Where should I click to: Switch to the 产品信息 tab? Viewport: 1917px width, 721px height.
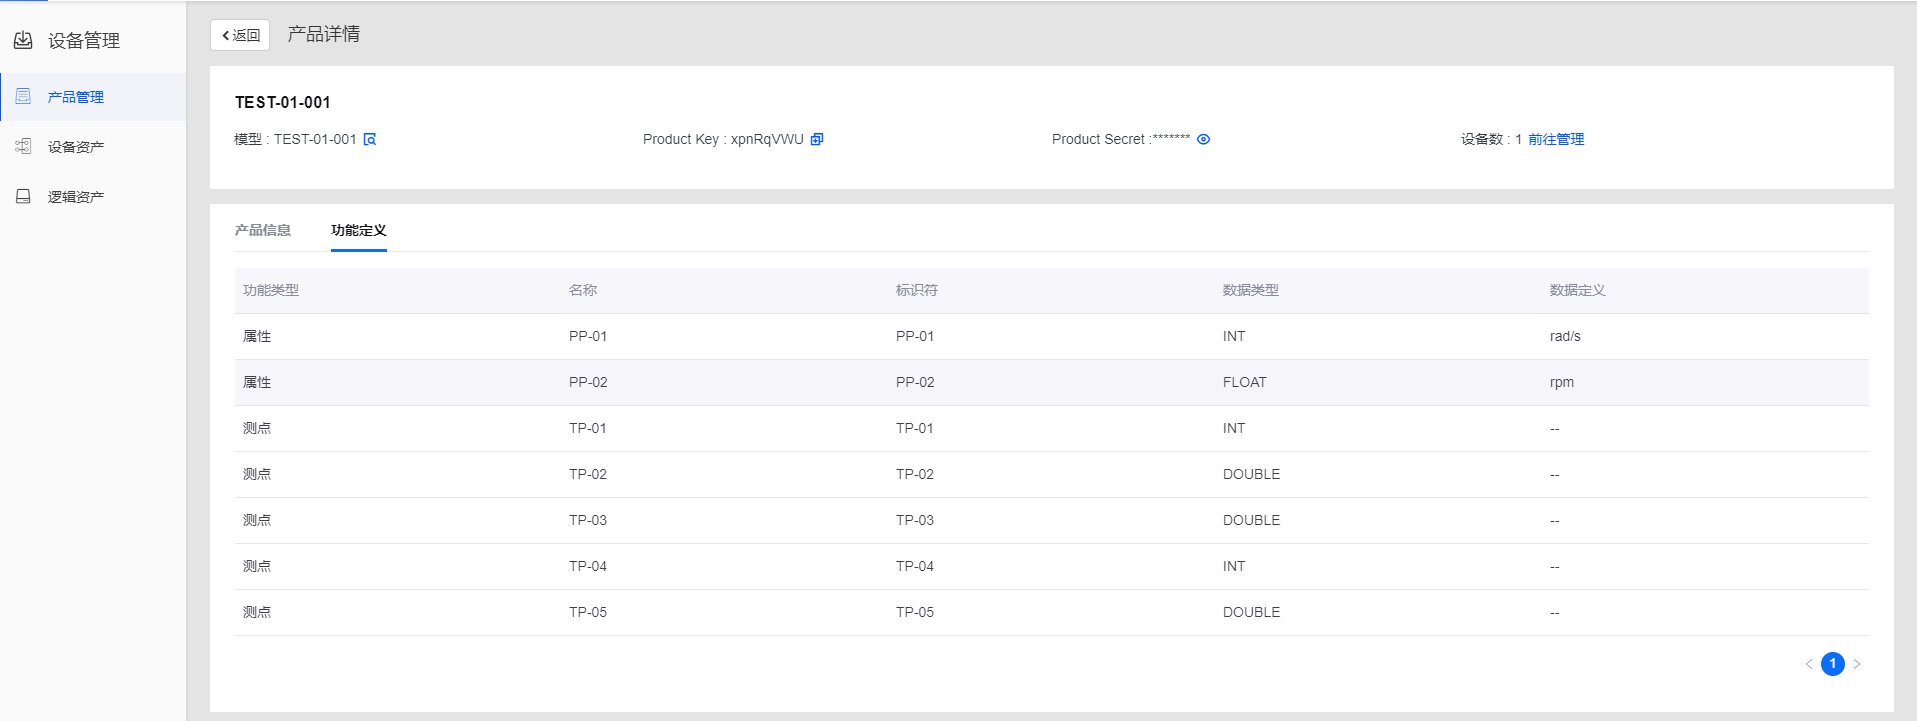pyautogui.click(x=263, y=230)
